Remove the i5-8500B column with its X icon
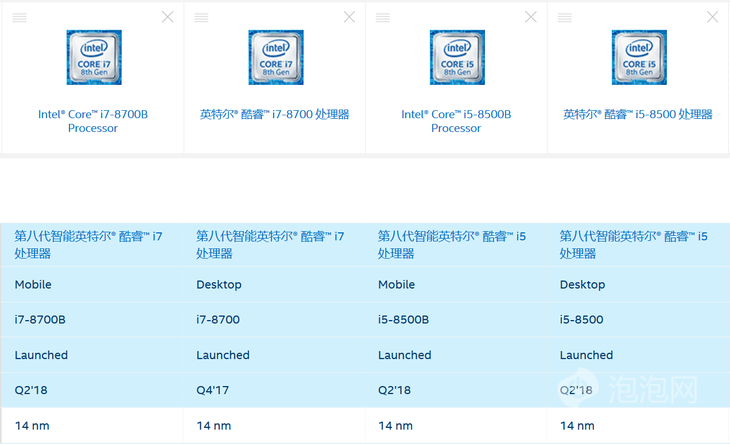Viewport: 730px width, 444px height. pyautogui.click(x=531, y=17)
